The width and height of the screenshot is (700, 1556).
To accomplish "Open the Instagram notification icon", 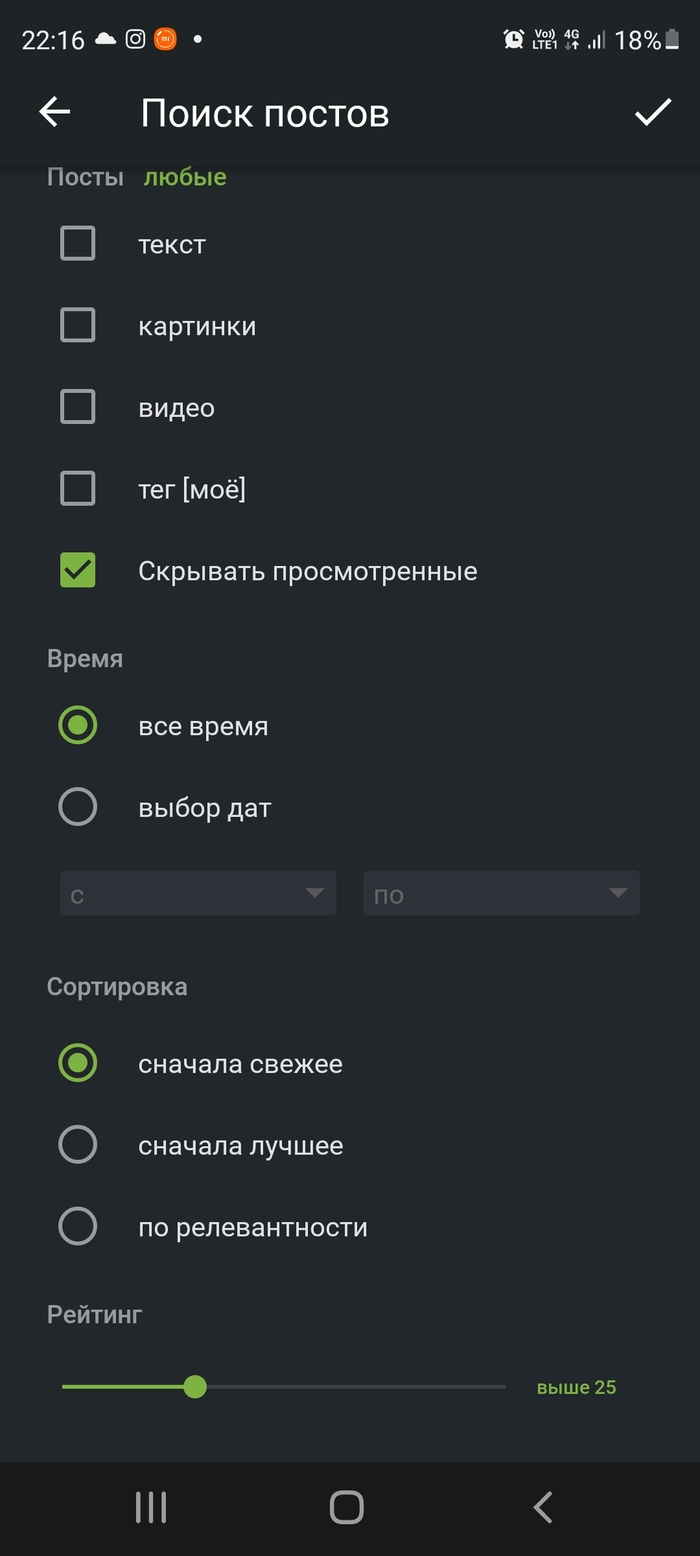I will tap(136, 40).
